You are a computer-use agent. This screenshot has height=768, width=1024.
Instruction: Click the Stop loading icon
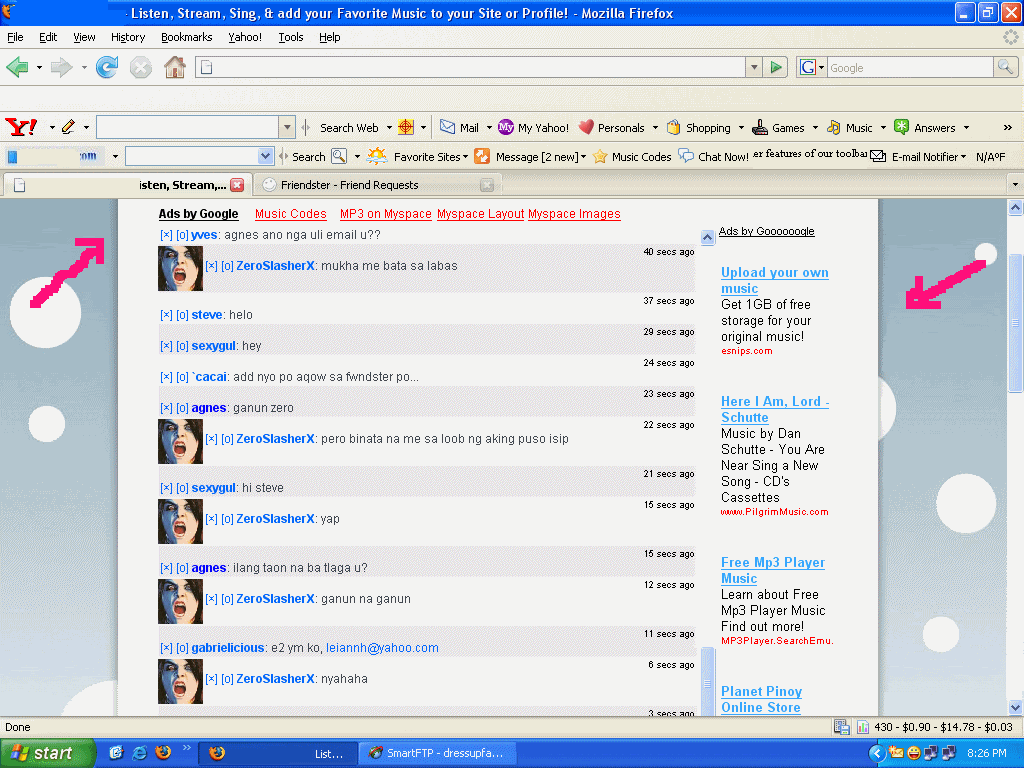[x=140, y=67]
